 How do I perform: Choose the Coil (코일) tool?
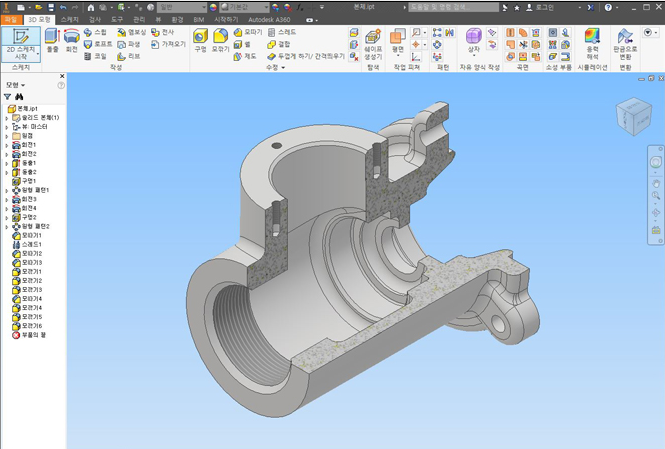[x=95, y=56]
